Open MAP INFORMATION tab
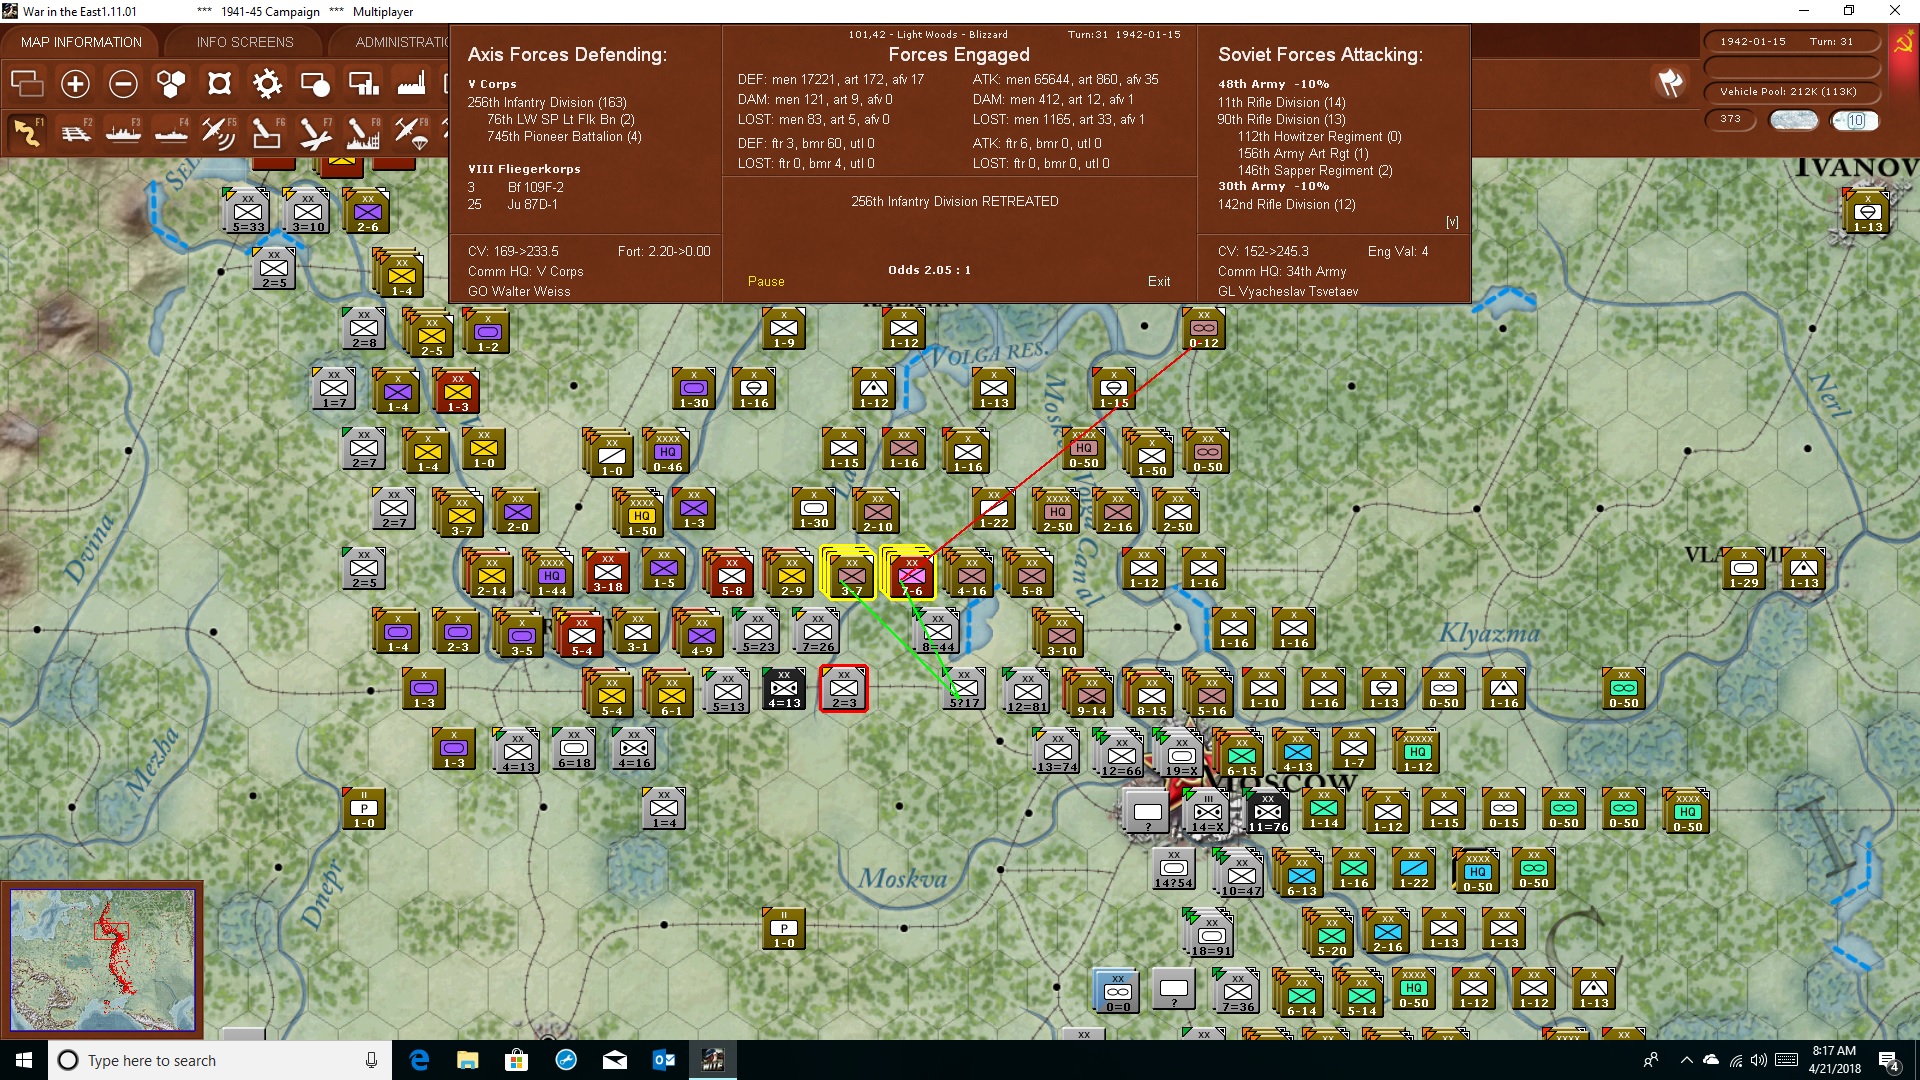Viewport: 1920px width, 1080px height. pos(81,42)
